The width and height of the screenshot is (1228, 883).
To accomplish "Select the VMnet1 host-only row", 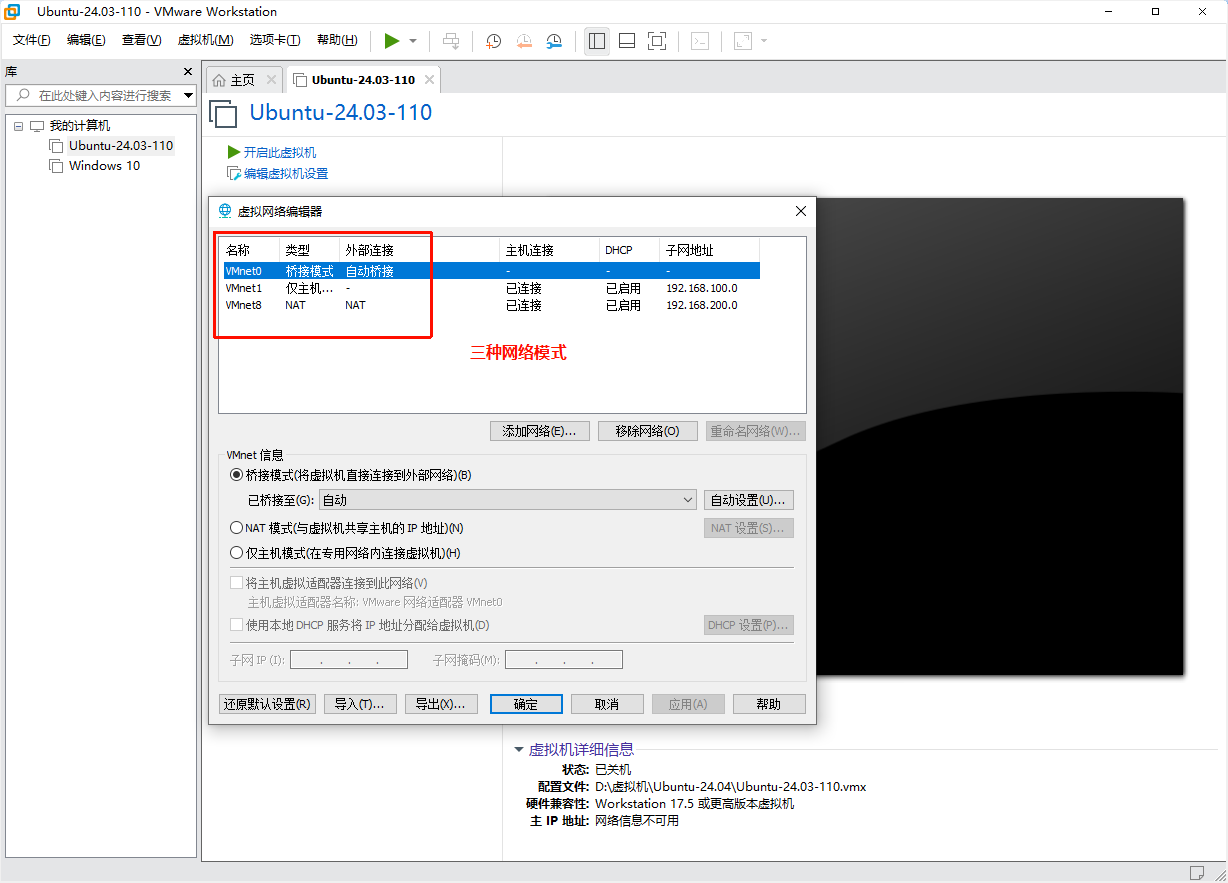I will (490, 288).
